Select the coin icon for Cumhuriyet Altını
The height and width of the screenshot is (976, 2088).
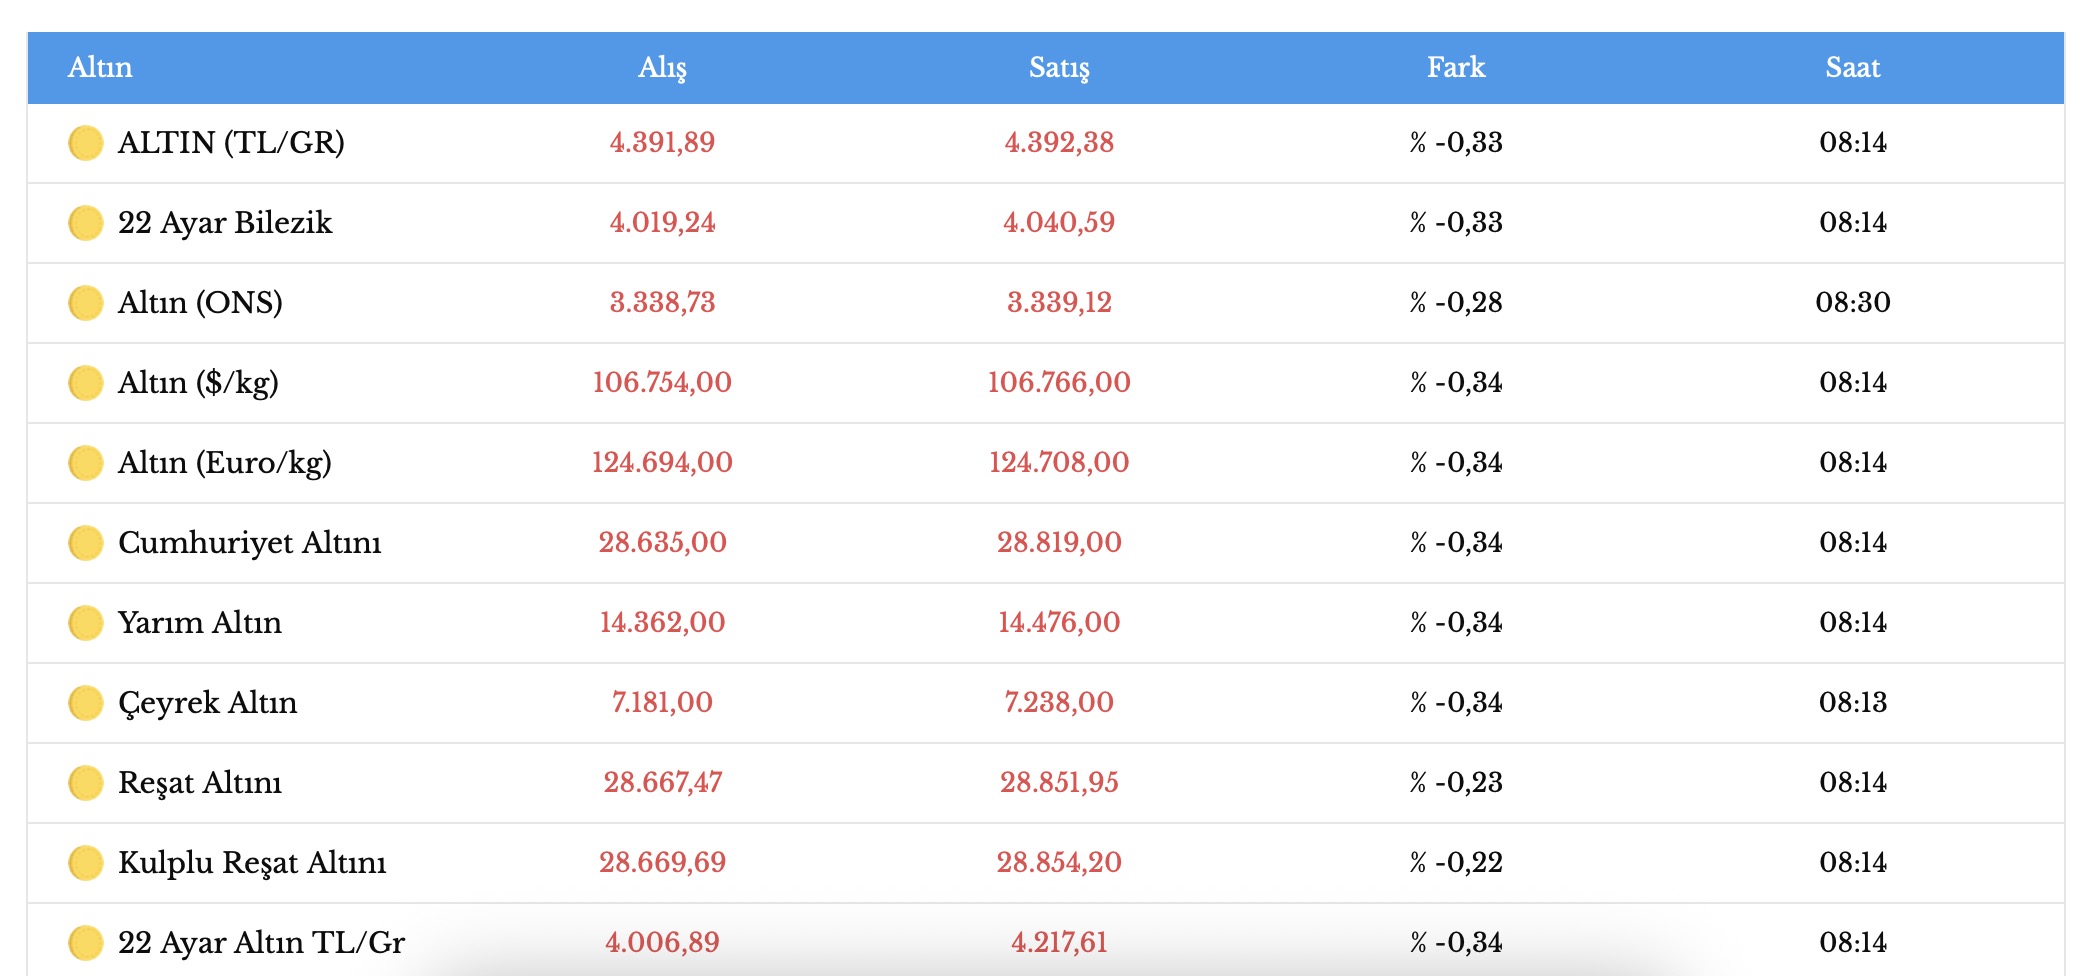coord(86,543)
